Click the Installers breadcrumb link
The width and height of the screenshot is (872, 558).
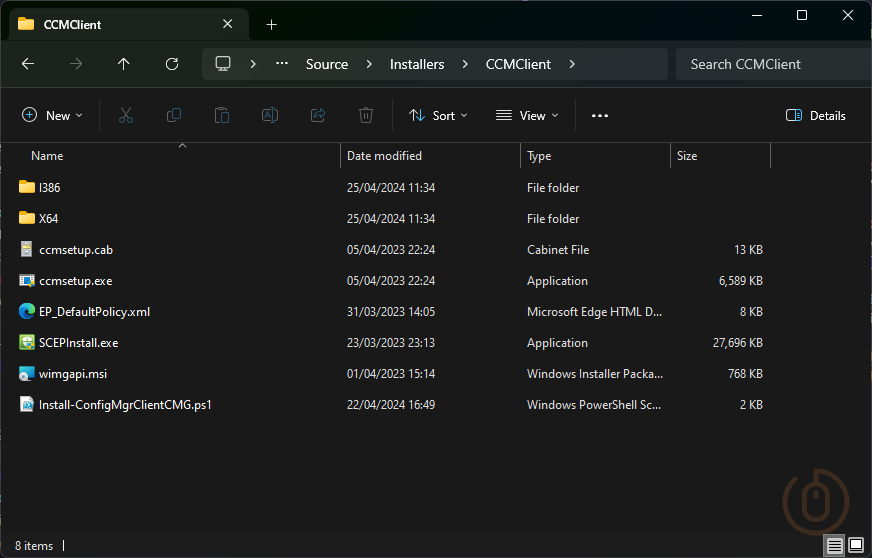417,64
